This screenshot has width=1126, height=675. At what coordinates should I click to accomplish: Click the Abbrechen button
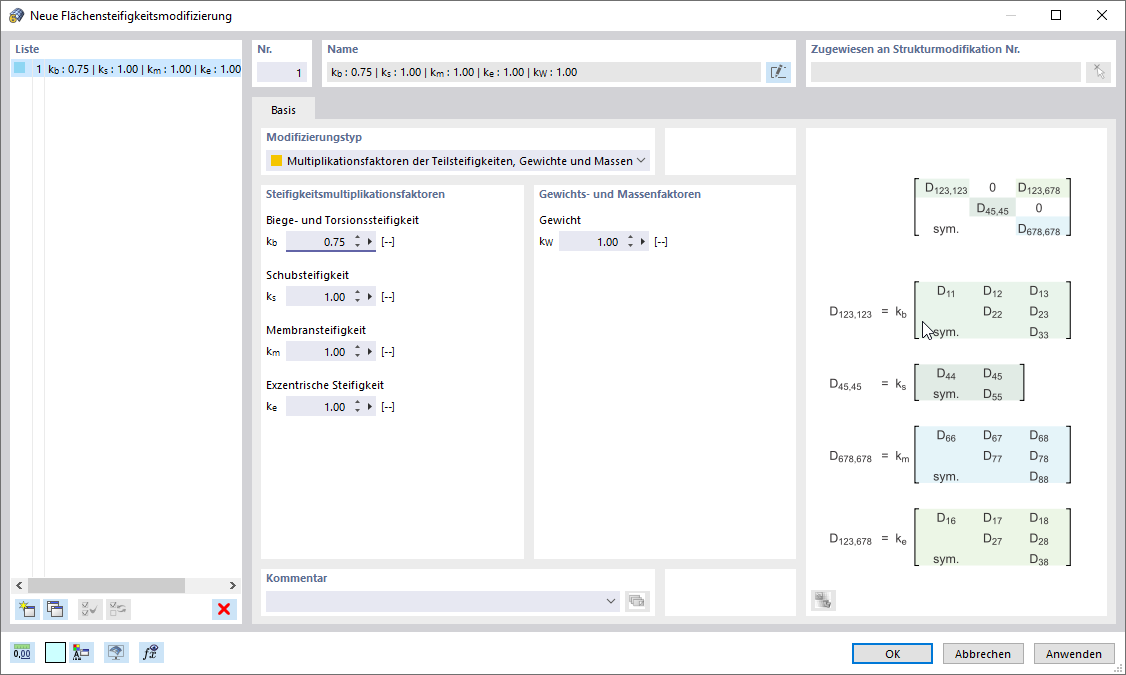pos(982,653)
